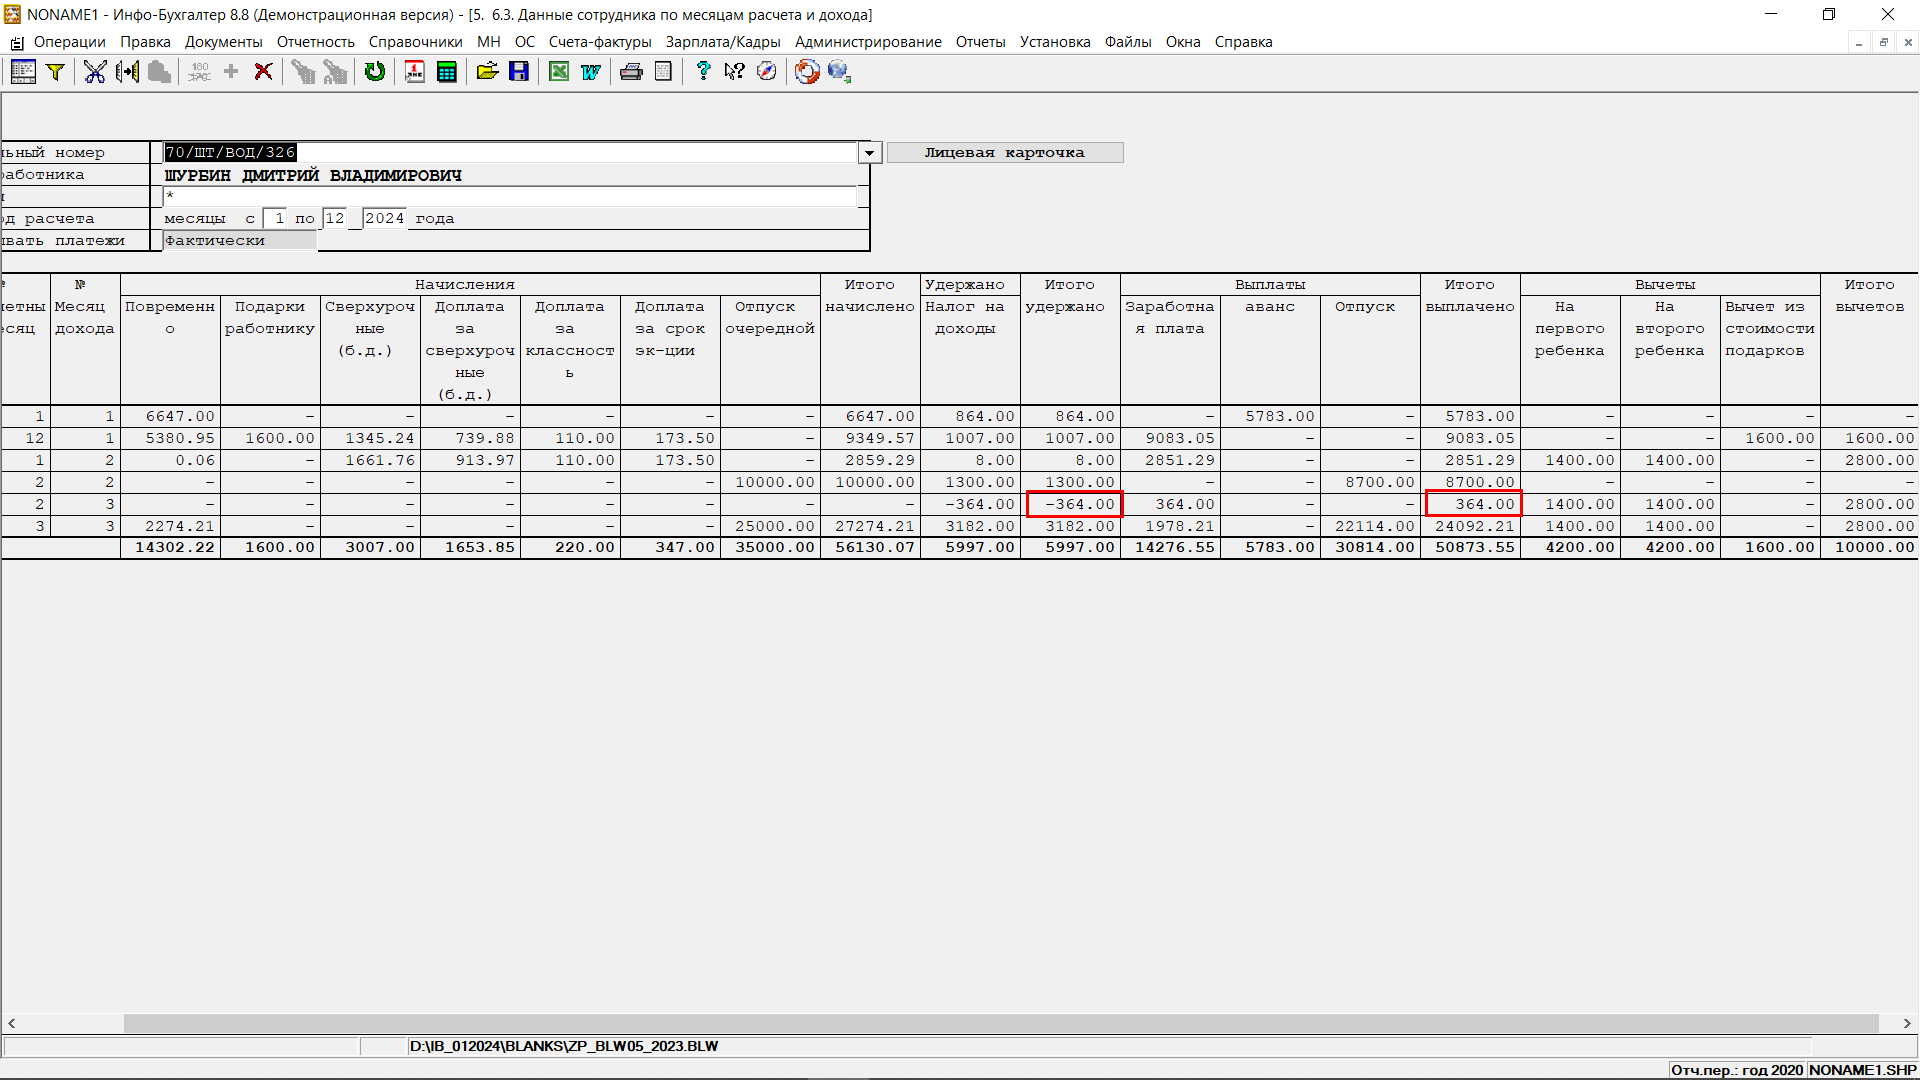Click the print preview page icon
Viewport: 1920px width, 1080px height.
point(663,72)
